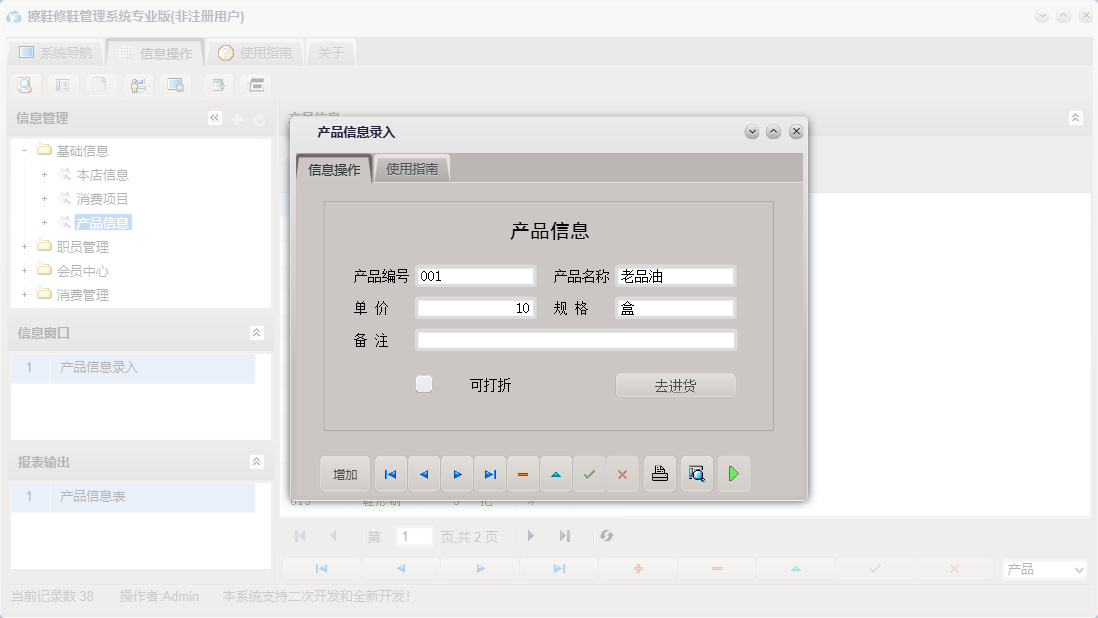Expand the 职员管理 tree node
The image size is (1098, 618).
pos(24,246)
